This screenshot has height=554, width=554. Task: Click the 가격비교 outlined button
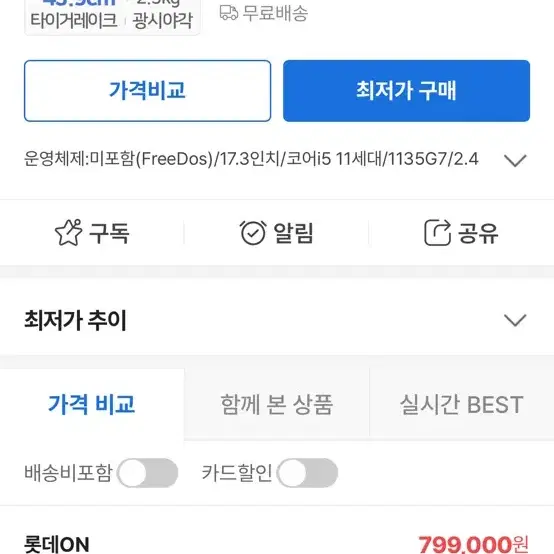[x=148, y=91]
